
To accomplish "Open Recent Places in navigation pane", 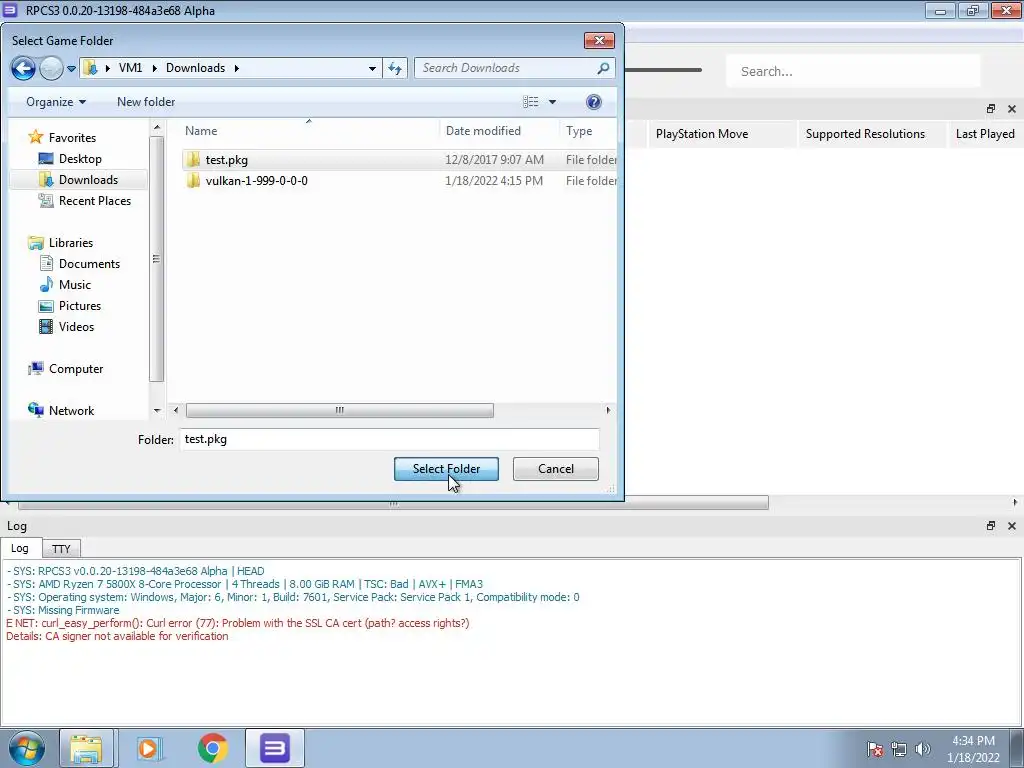I will pyautogui.click(x=95, y=200).
